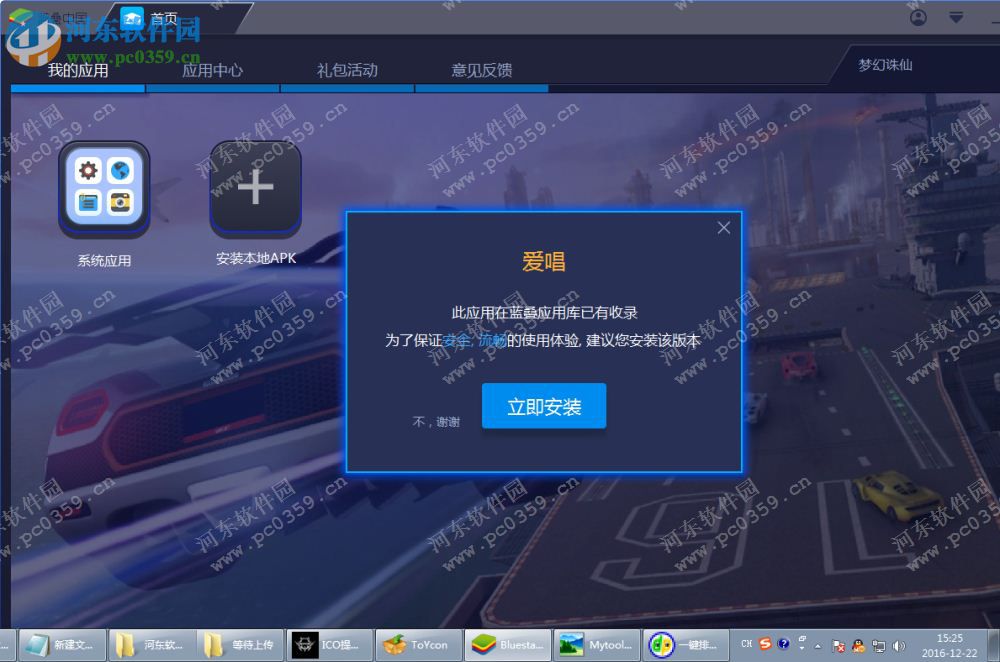Show hidden tray icons arrow

tap(818, 646)
